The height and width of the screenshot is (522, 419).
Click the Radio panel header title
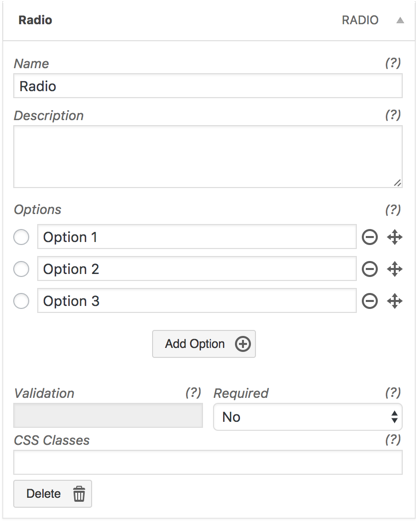click(x=35, y=20)
